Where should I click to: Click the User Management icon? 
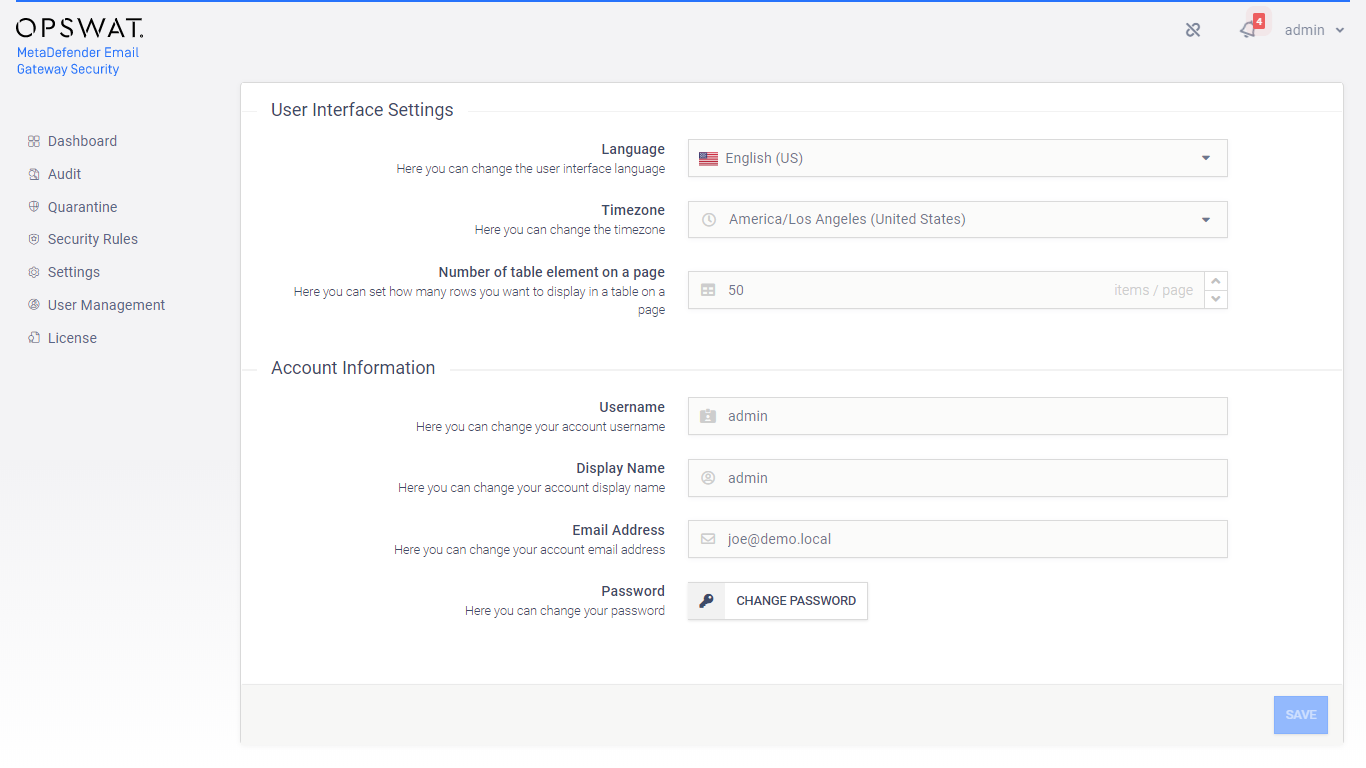[x=34, y=305]
